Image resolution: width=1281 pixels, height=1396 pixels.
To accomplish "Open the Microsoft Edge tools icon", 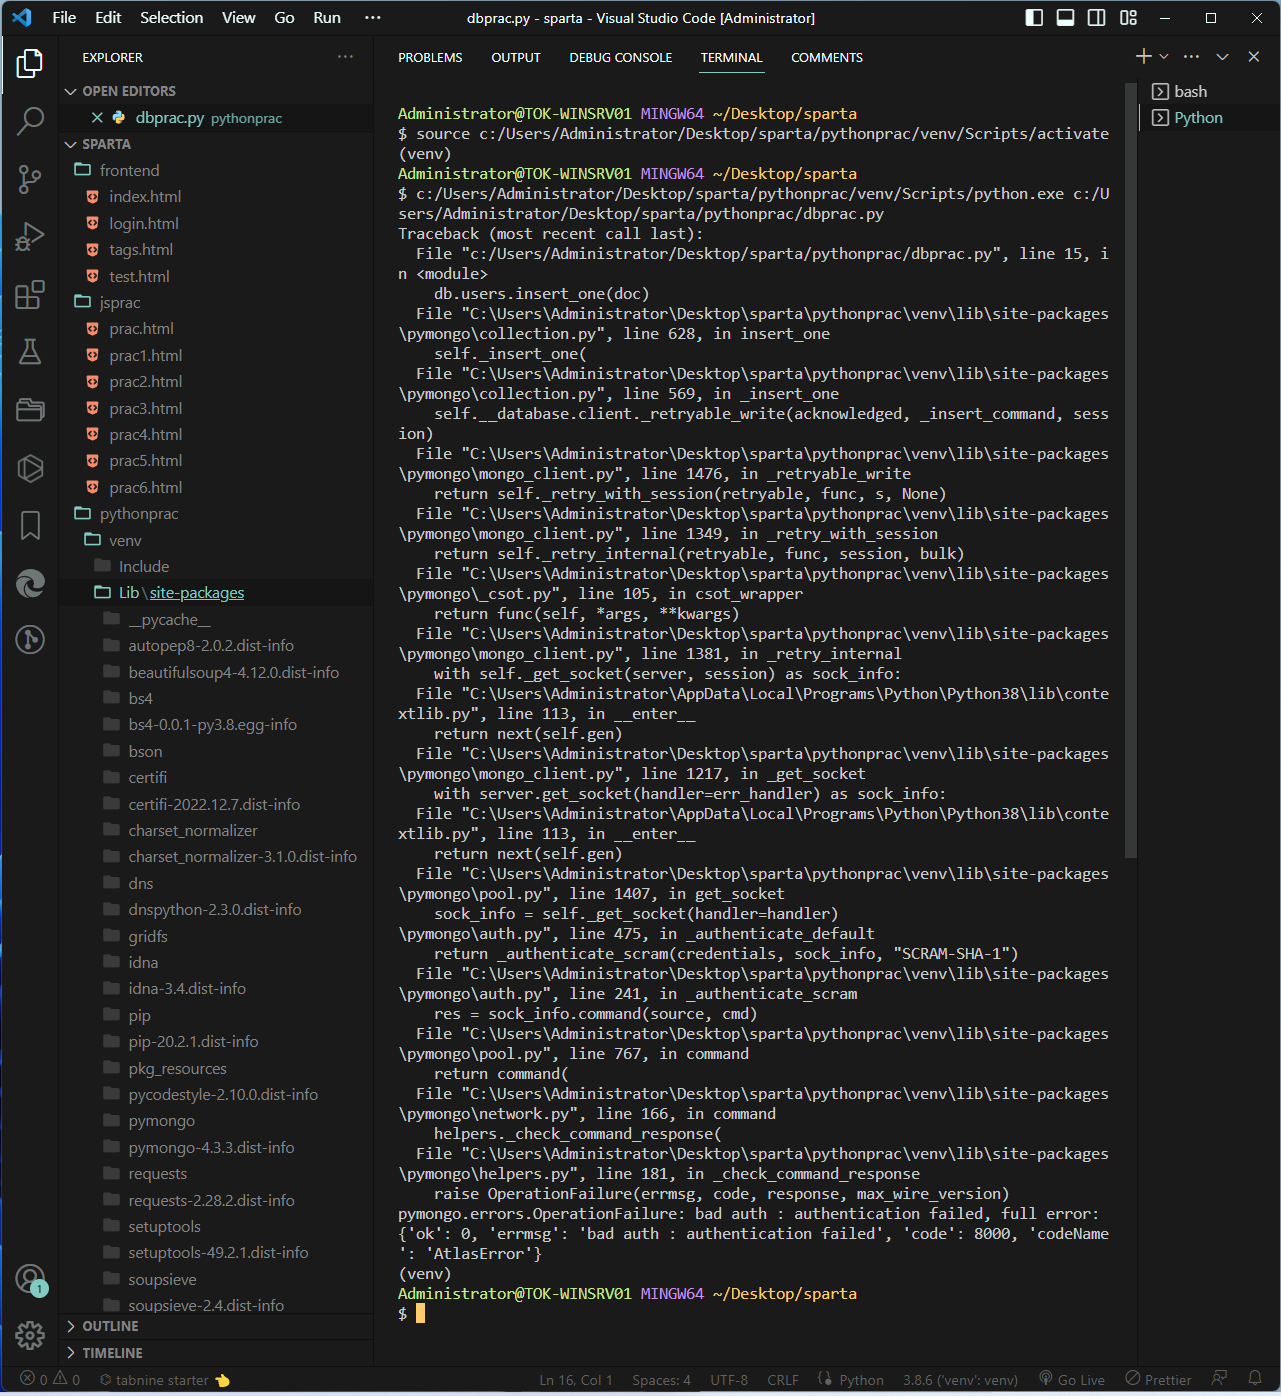I will click(30, 583).
